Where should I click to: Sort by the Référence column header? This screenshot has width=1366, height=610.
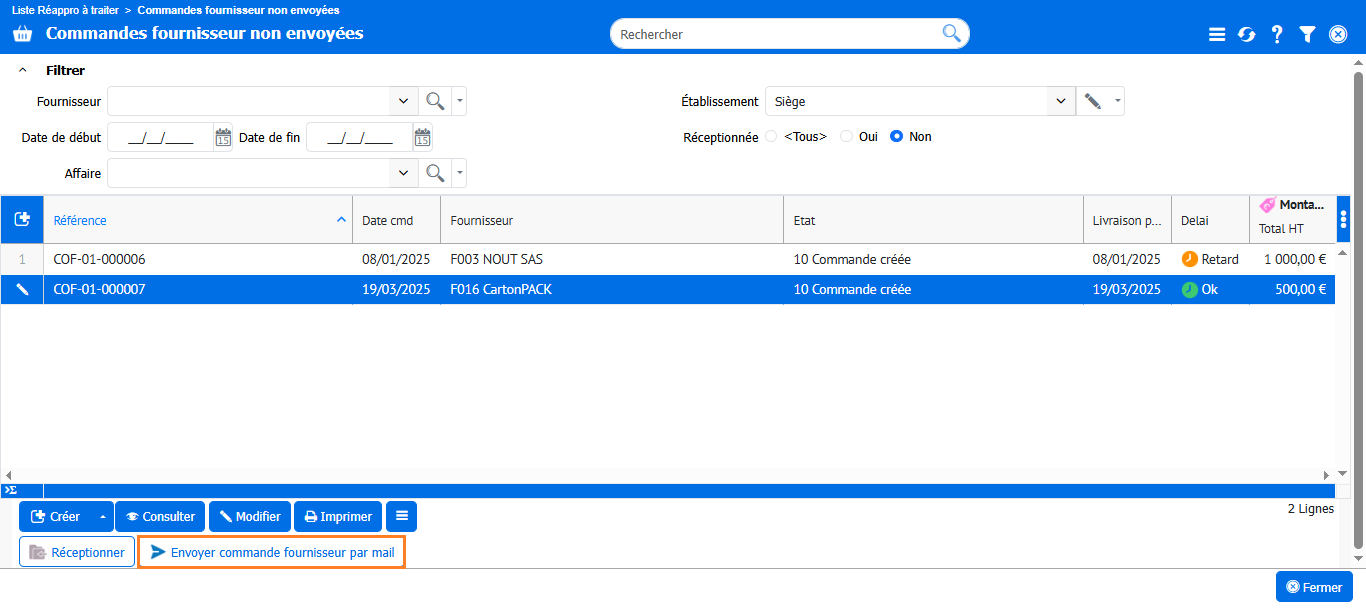(x=80, y=220)
